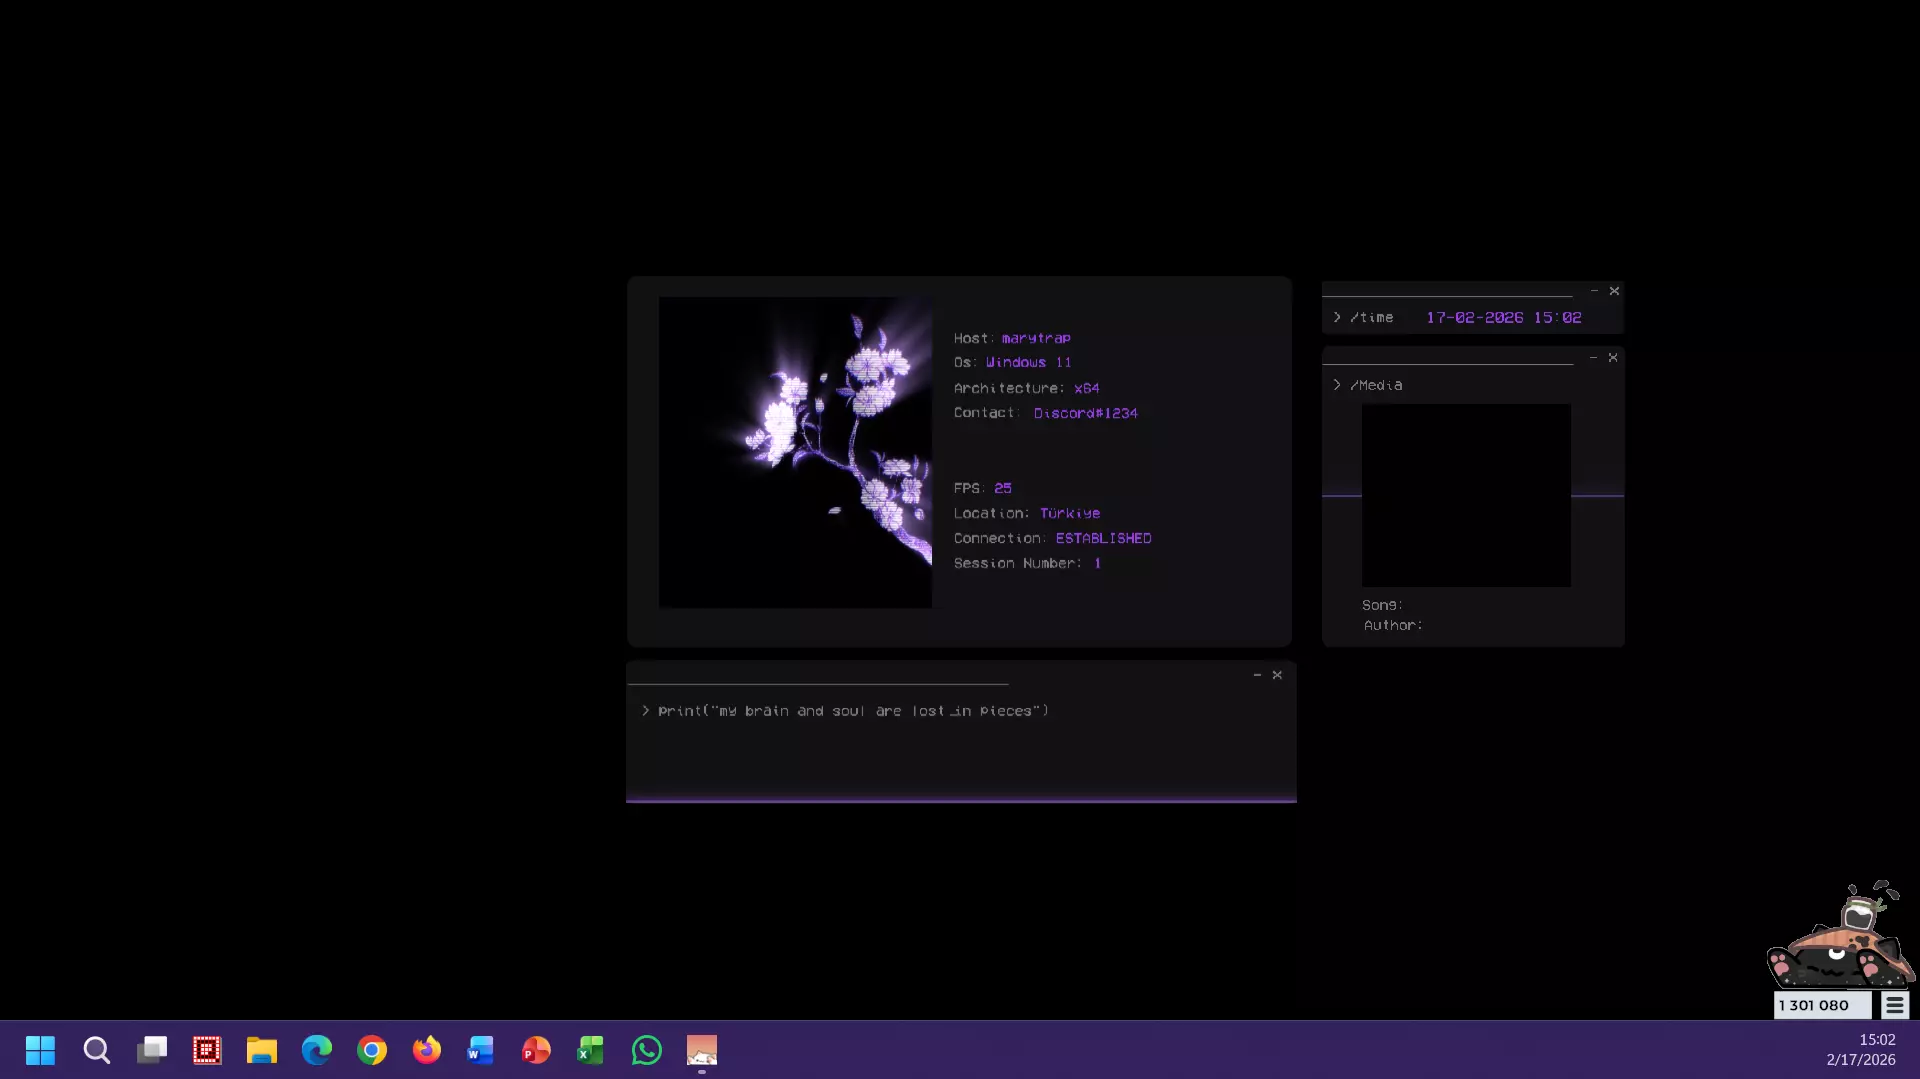This screenshot has height=1079, width=1920.
Task: Click the chevron before the print command
Action: (646, 711)
